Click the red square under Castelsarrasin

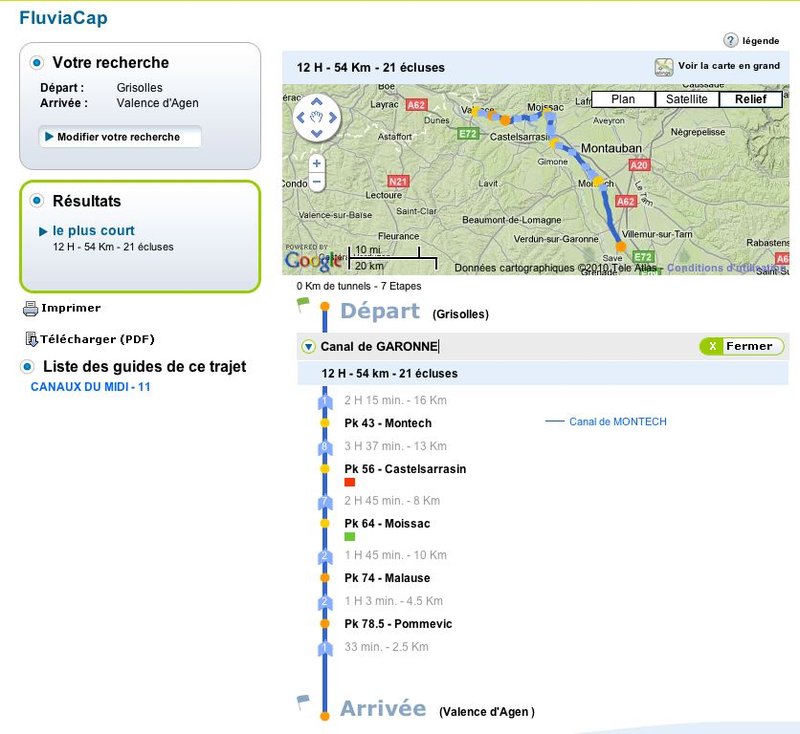[349, 482]
